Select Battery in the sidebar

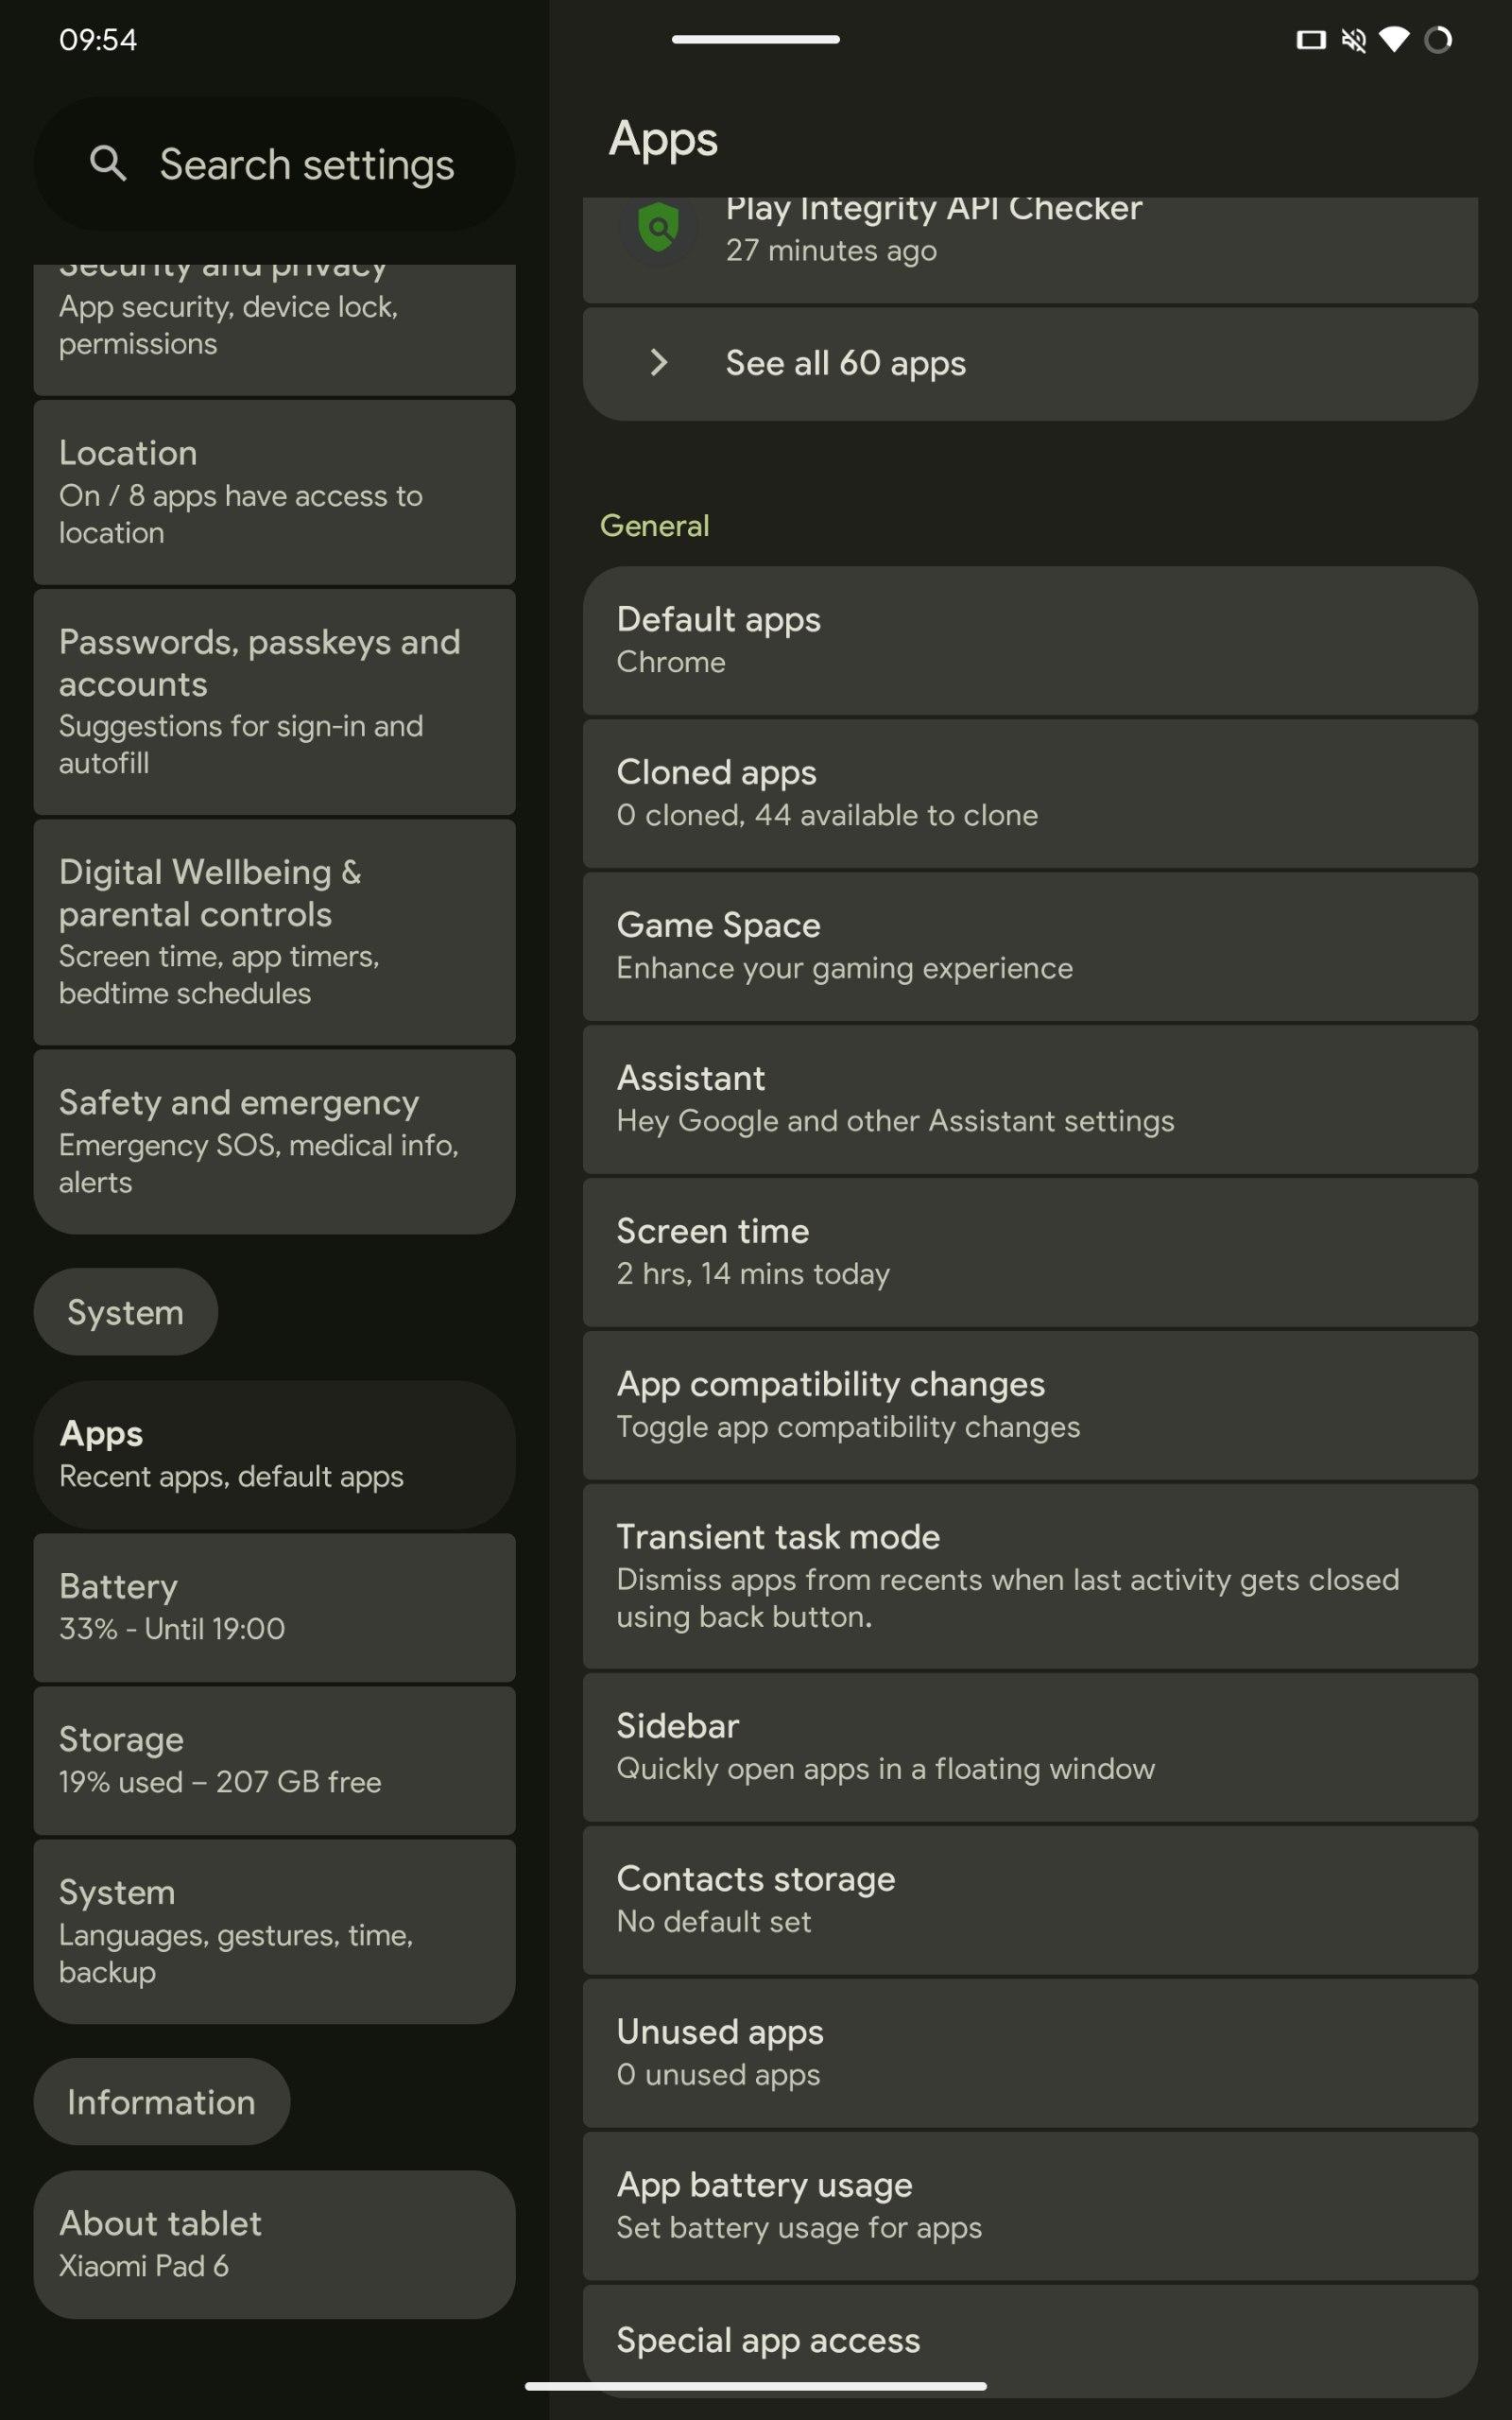point(274,1607)
